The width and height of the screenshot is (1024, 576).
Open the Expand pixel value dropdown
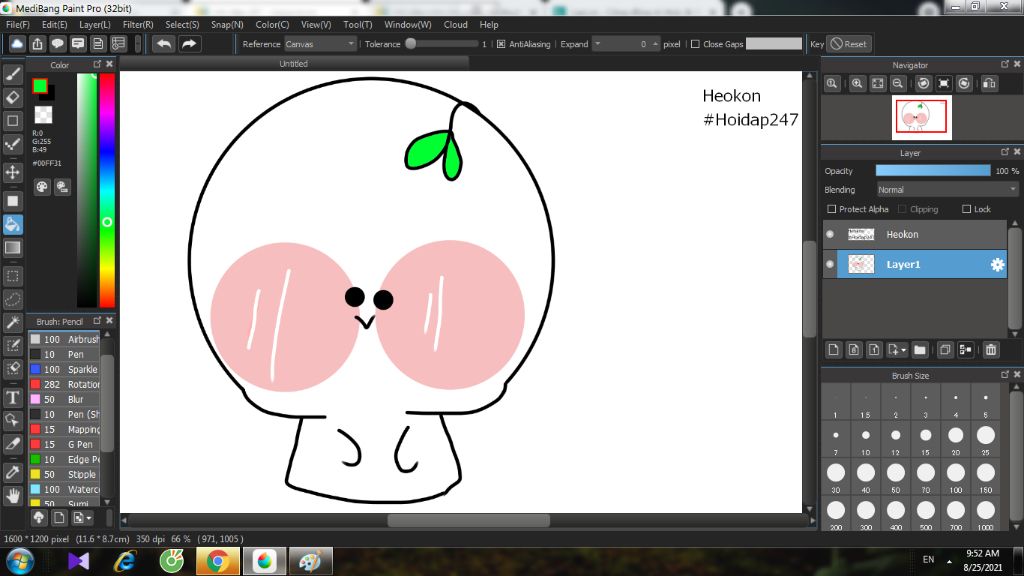[x=597, y=44]
